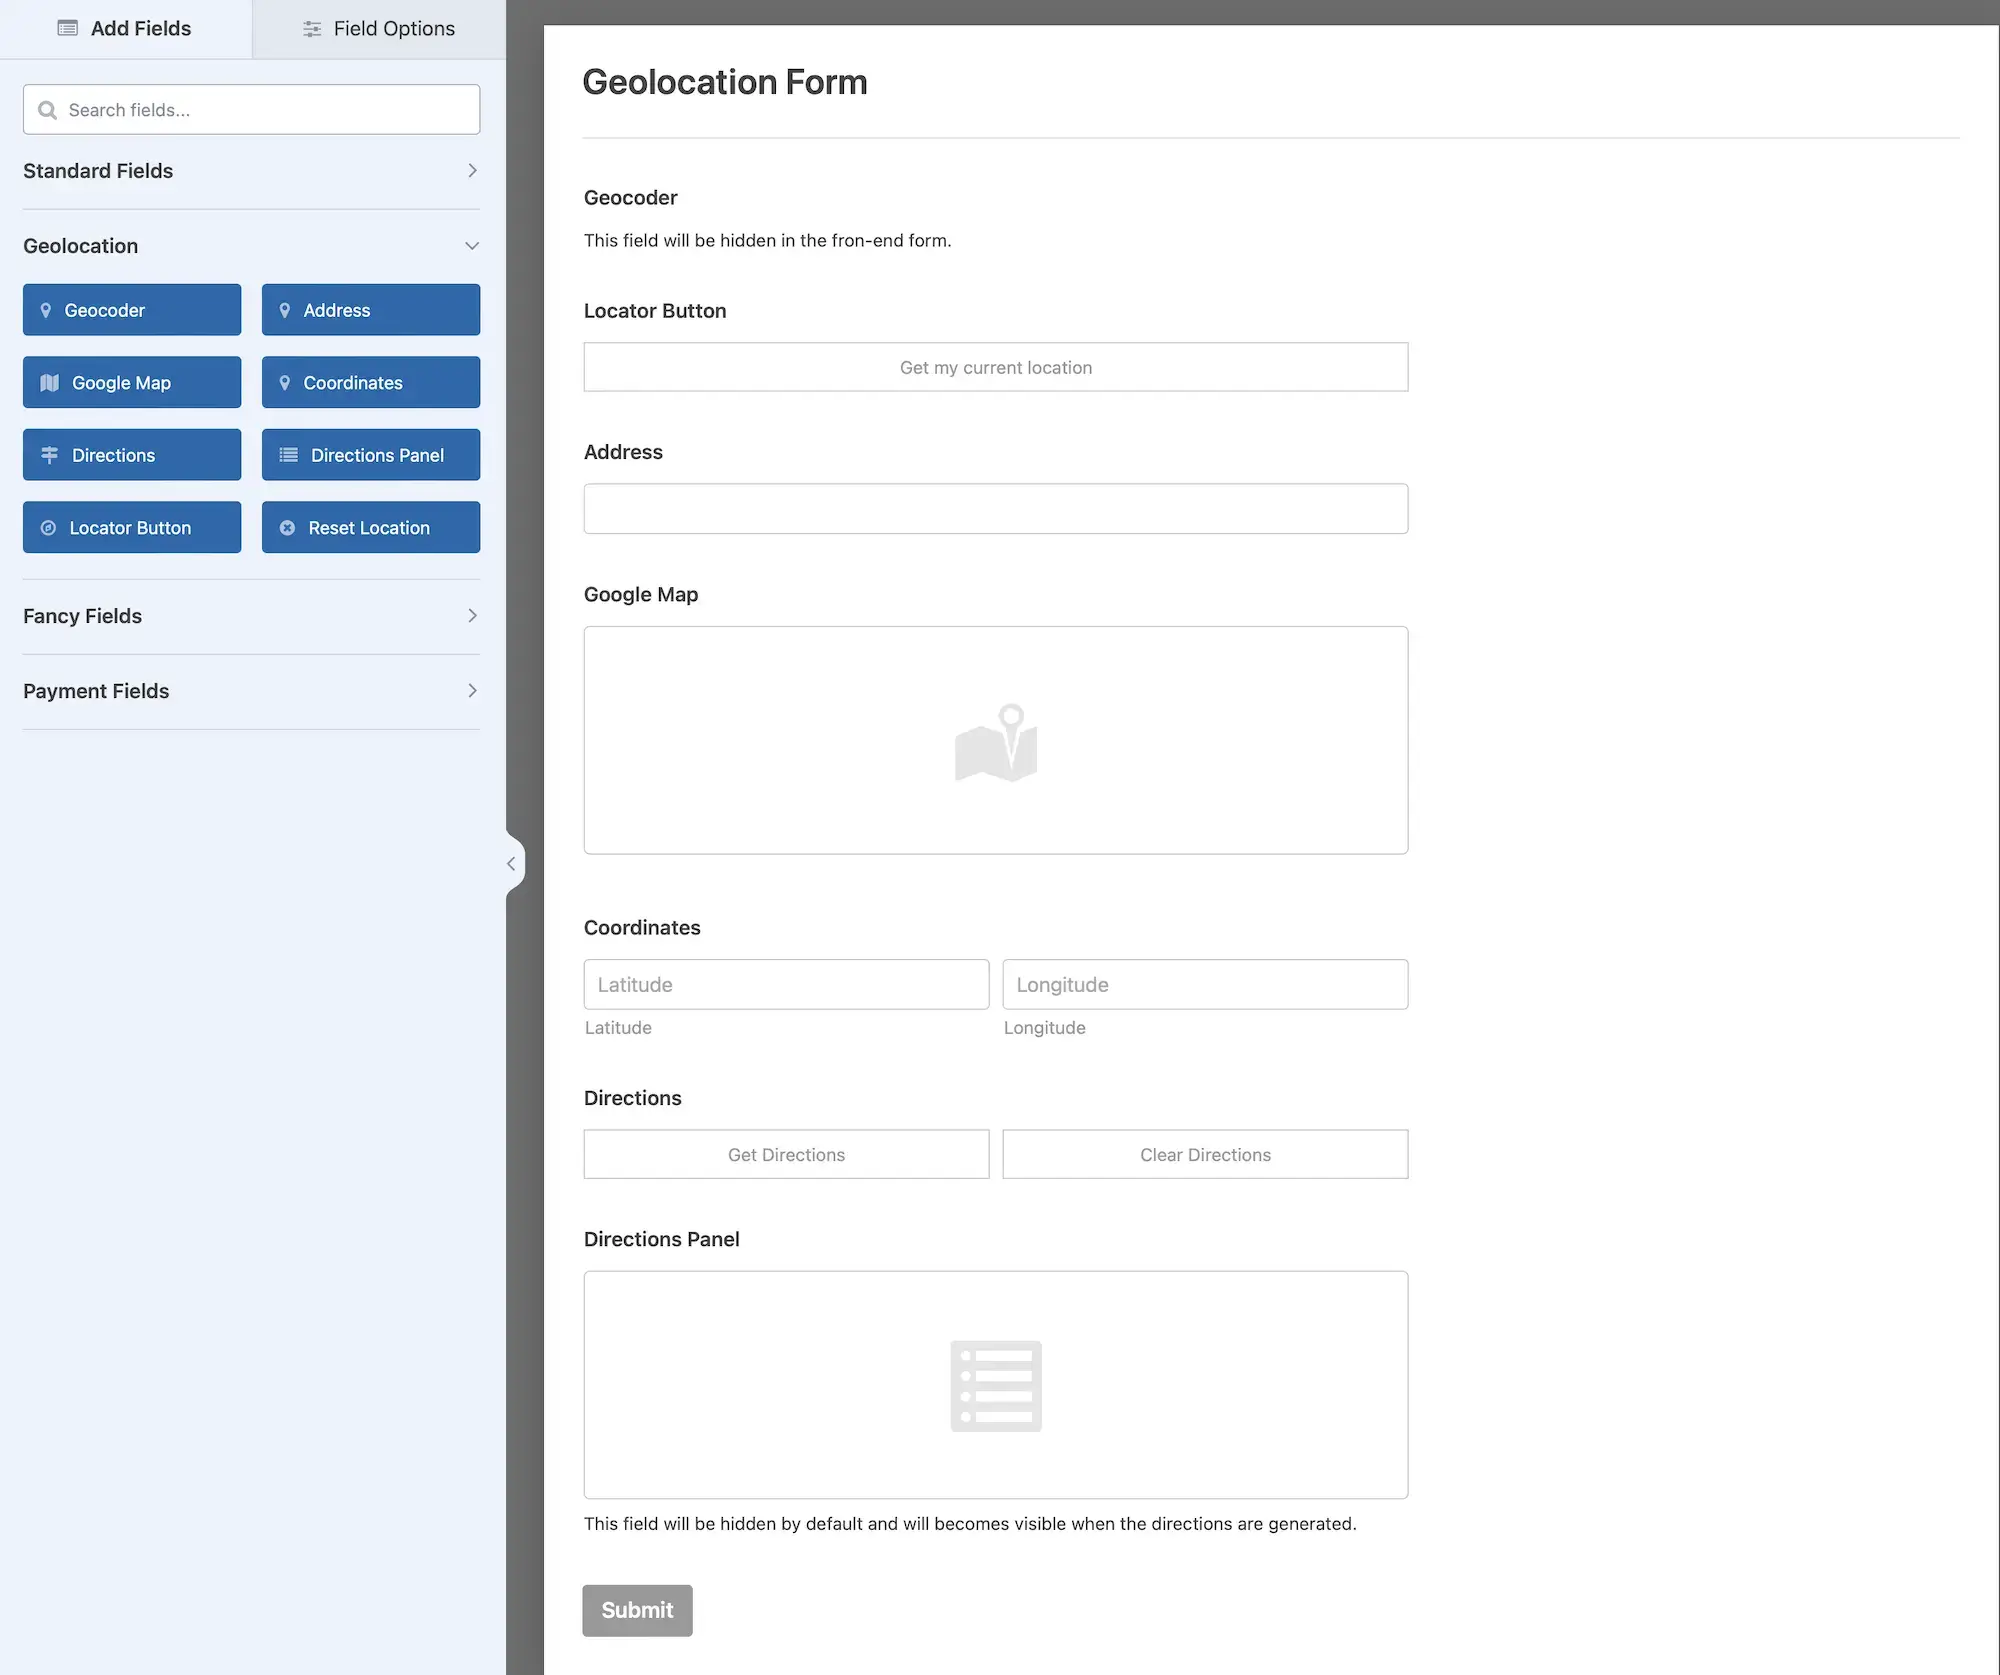Click the Locator Button compass icon

(48, 528)
